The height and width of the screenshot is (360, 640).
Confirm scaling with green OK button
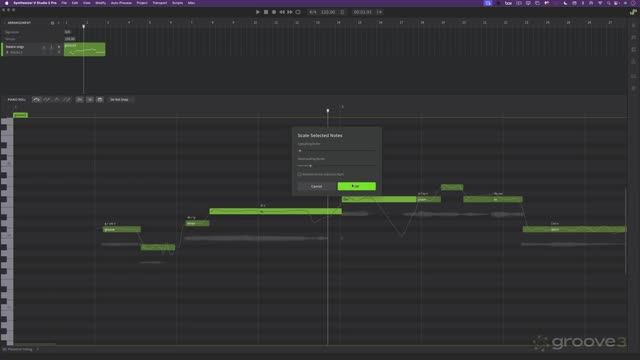(356, 186)
